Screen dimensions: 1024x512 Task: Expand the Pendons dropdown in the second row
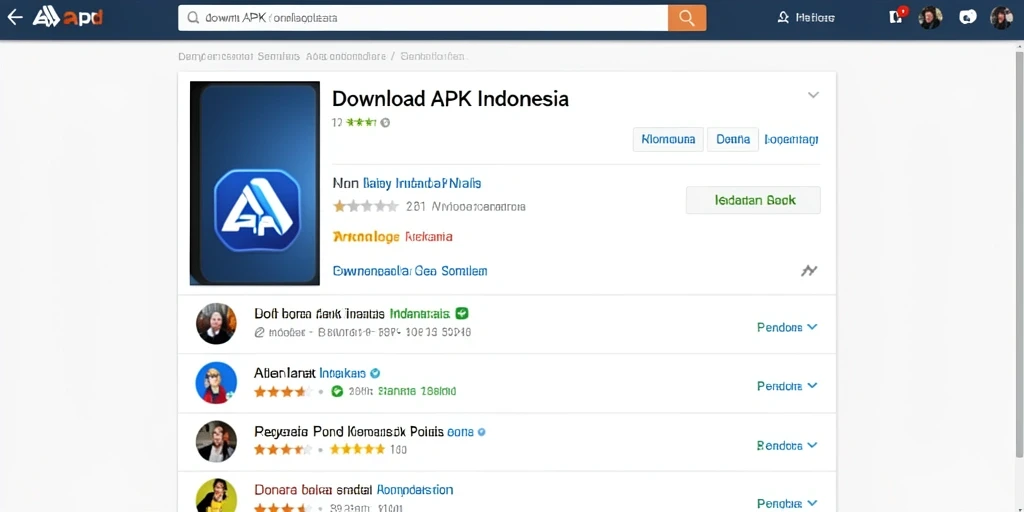coord(787,386)
